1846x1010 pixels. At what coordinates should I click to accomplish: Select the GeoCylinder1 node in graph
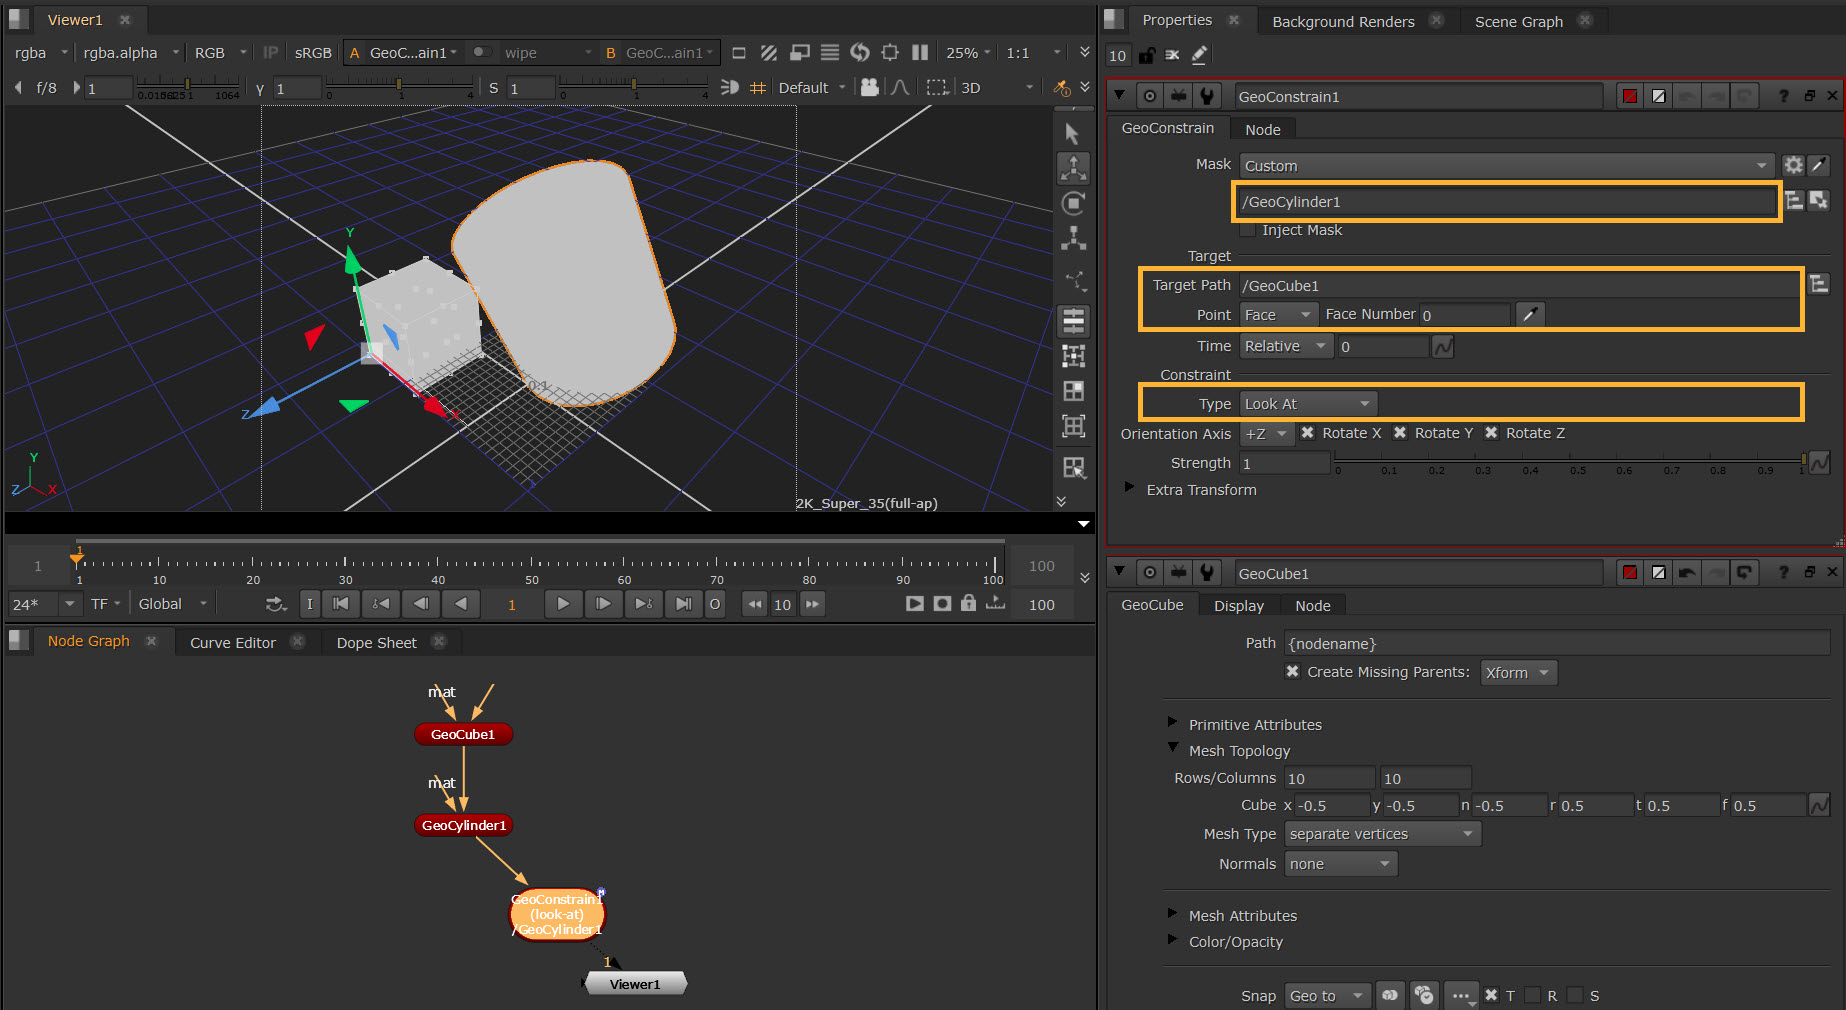pyautogui.click(x=464, y=825)
